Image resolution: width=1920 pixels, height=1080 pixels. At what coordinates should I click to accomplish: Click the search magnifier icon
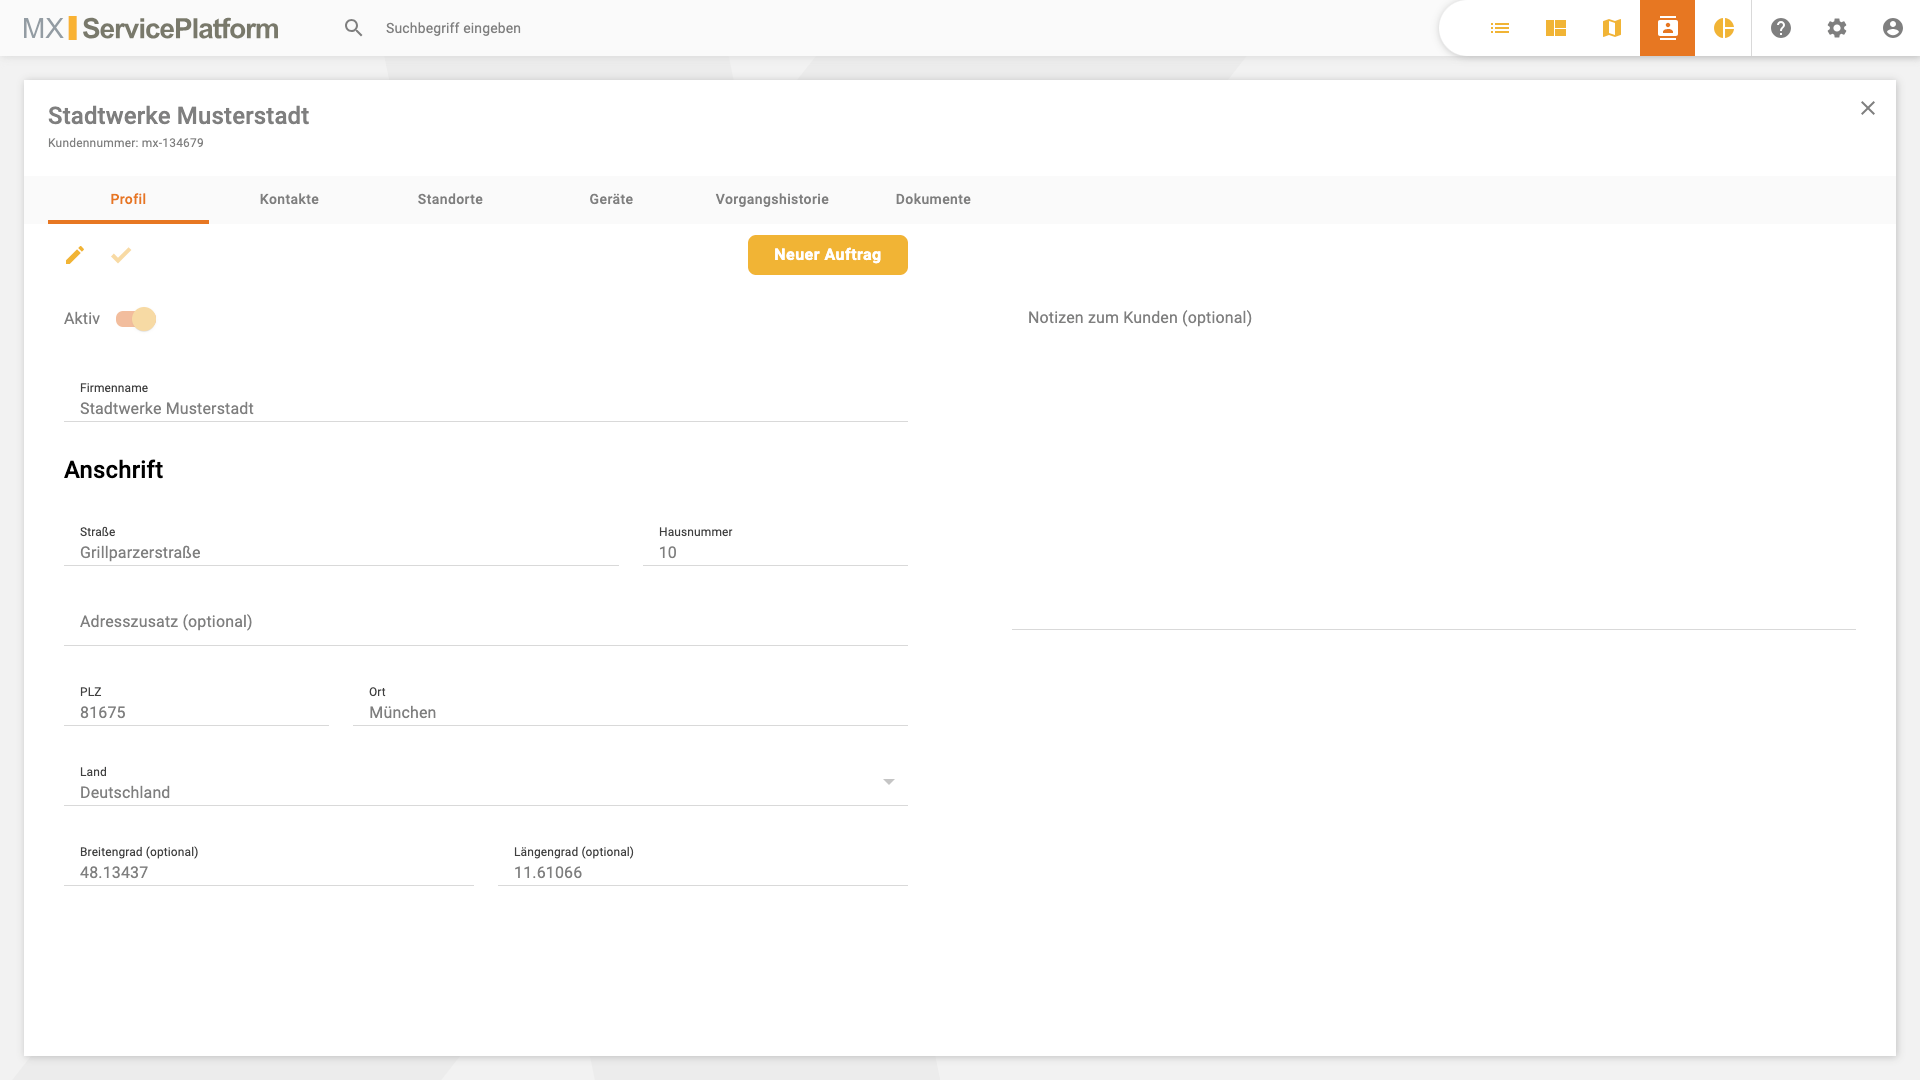[353, 28]
